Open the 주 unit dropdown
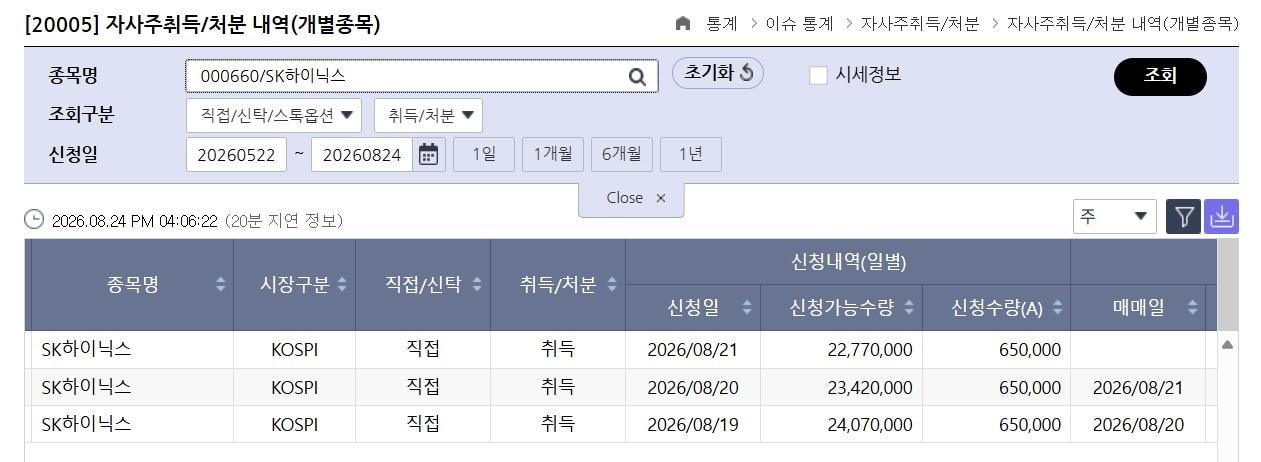This screenshot has width=1261, height=462. [1114, 217]
